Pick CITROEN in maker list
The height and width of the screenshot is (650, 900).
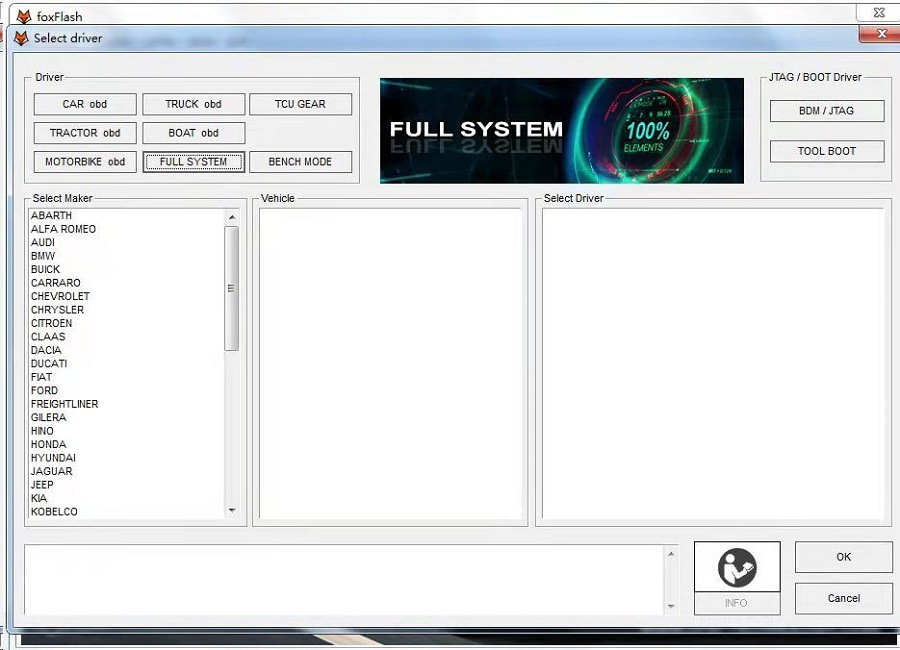tap(51, 323)
